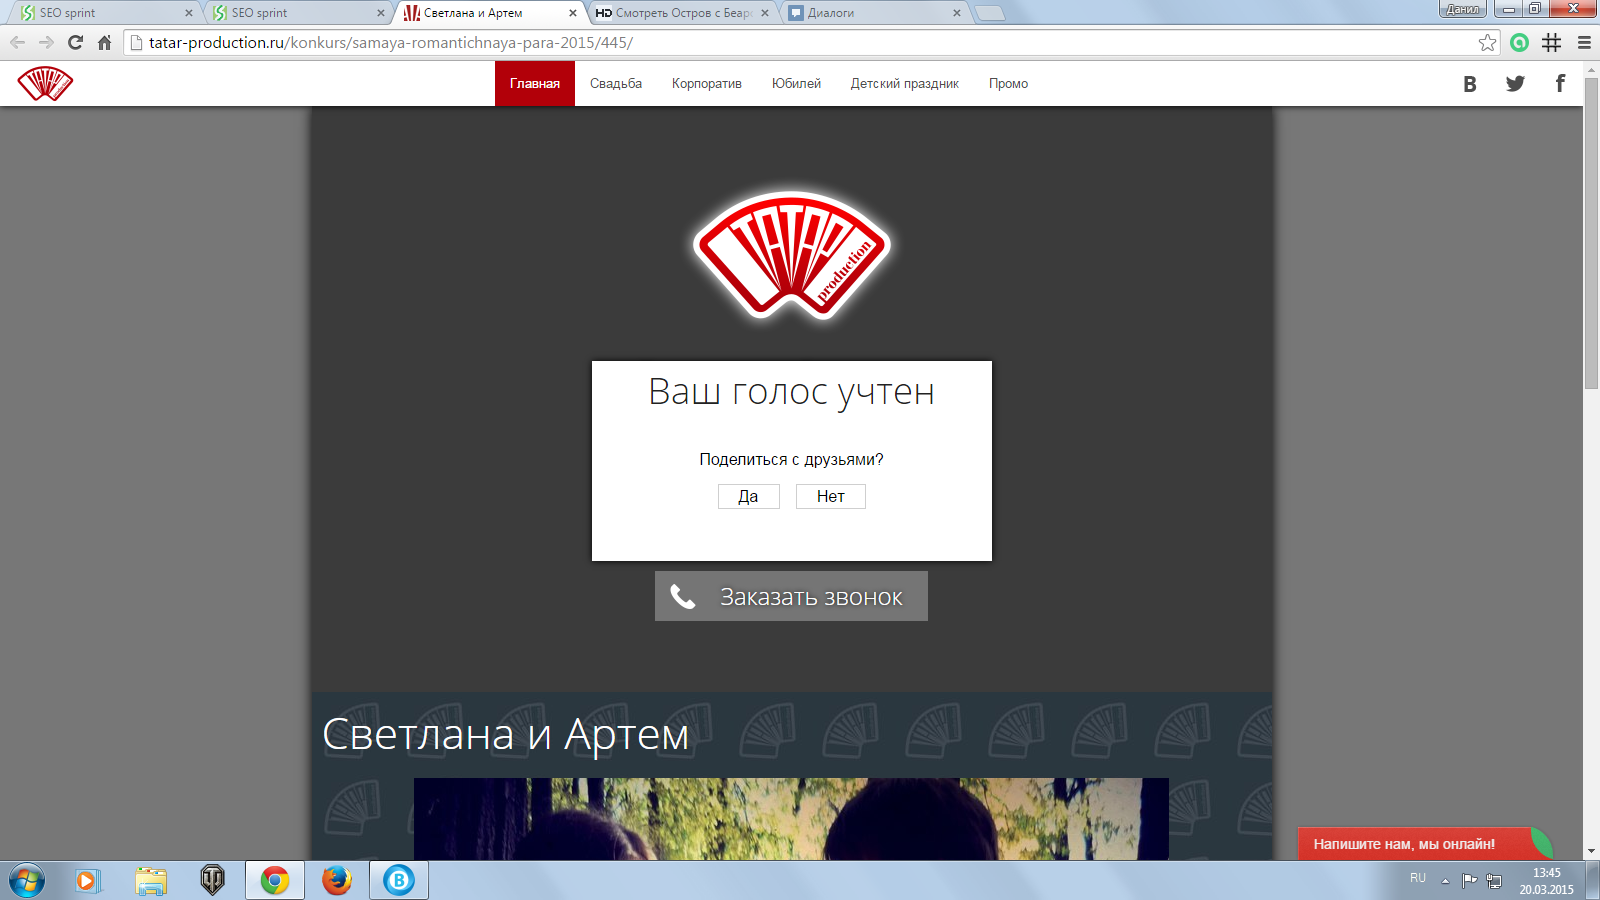Viewport: 1600px width, 900px height.
Task: Click the Да button to share
Action: 748,496
